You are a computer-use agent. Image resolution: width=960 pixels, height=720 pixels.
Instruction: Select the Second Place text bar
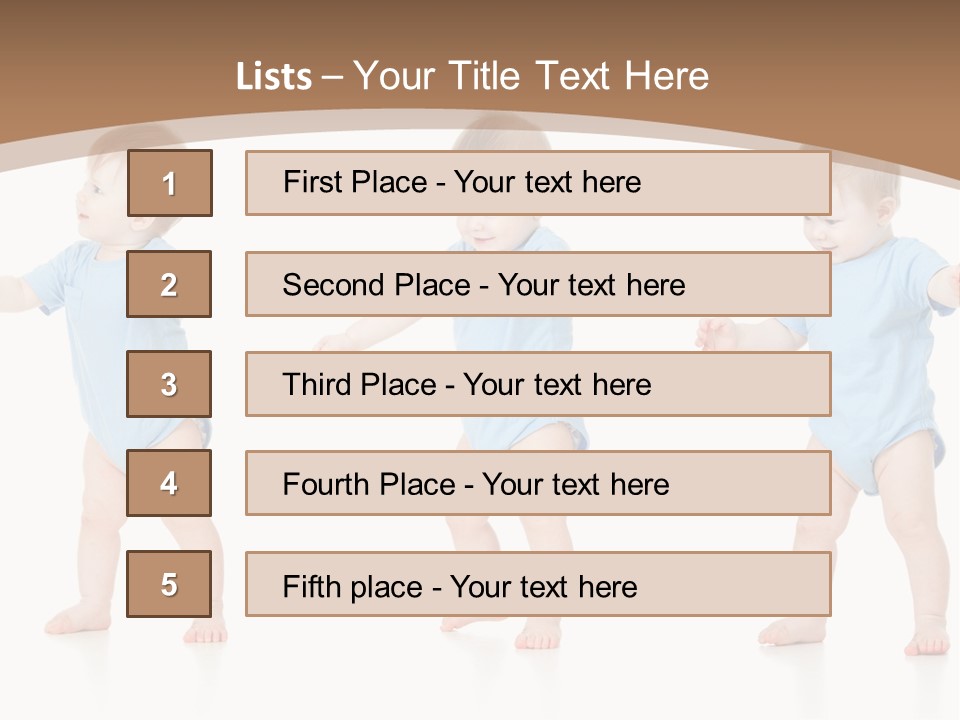pyautogui.click(x=537, y=284)
